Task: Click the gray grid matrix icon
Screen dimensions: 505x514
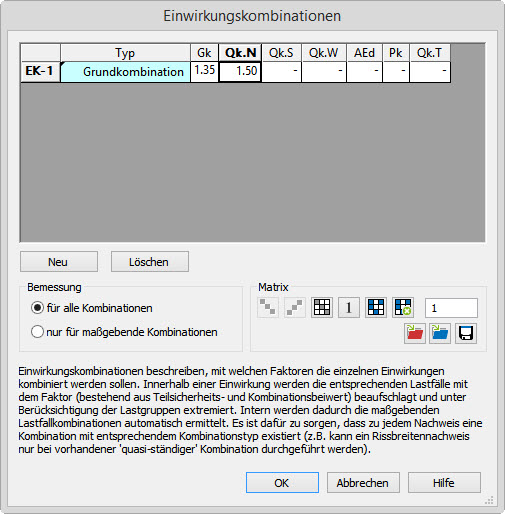Action: (322, 307)
